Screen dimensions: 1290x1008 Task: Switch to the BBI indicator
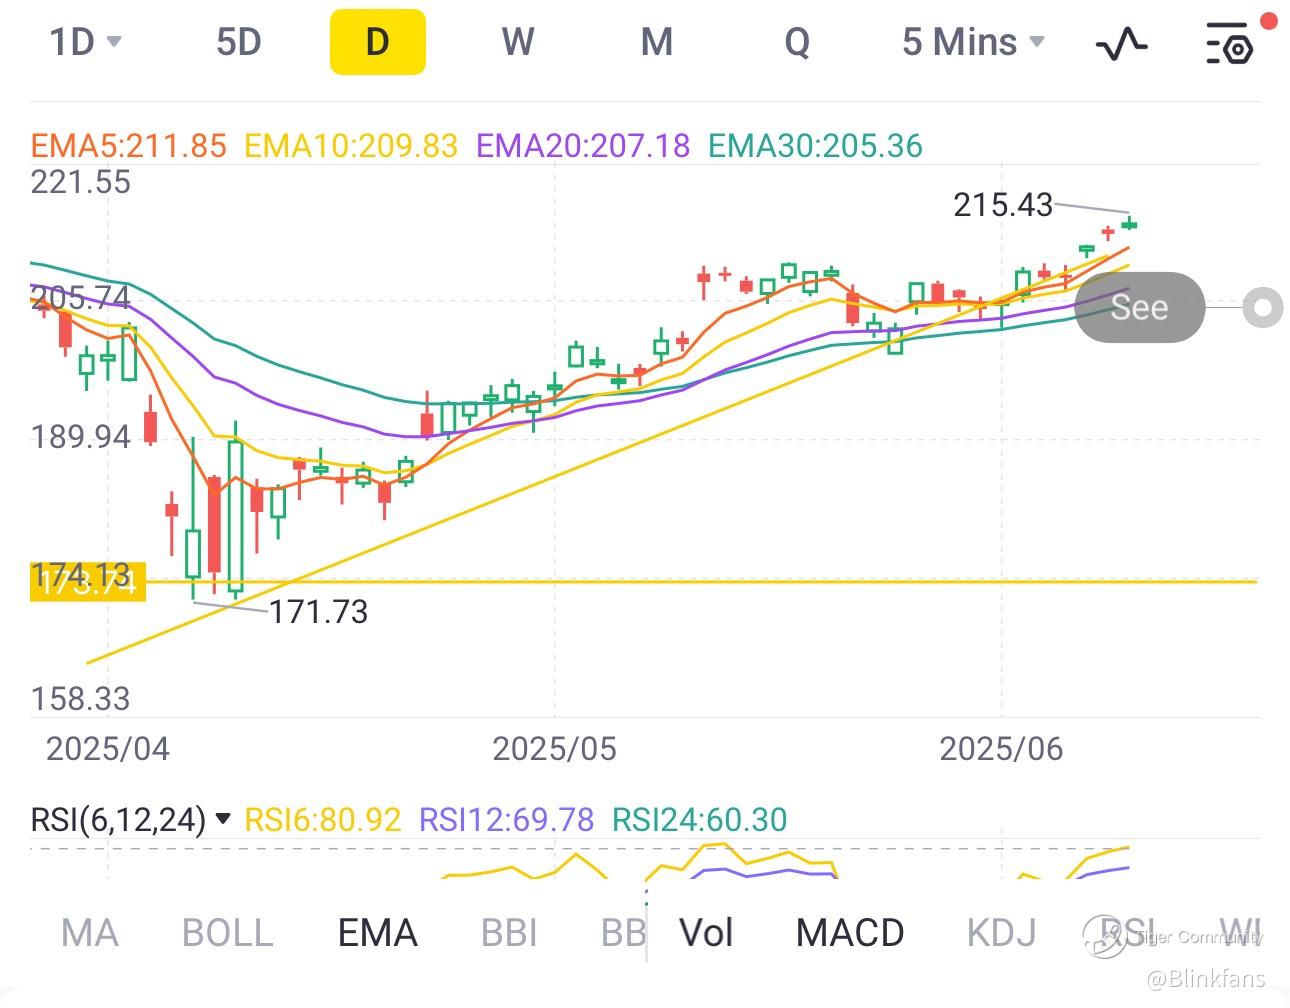click(509, 933)
